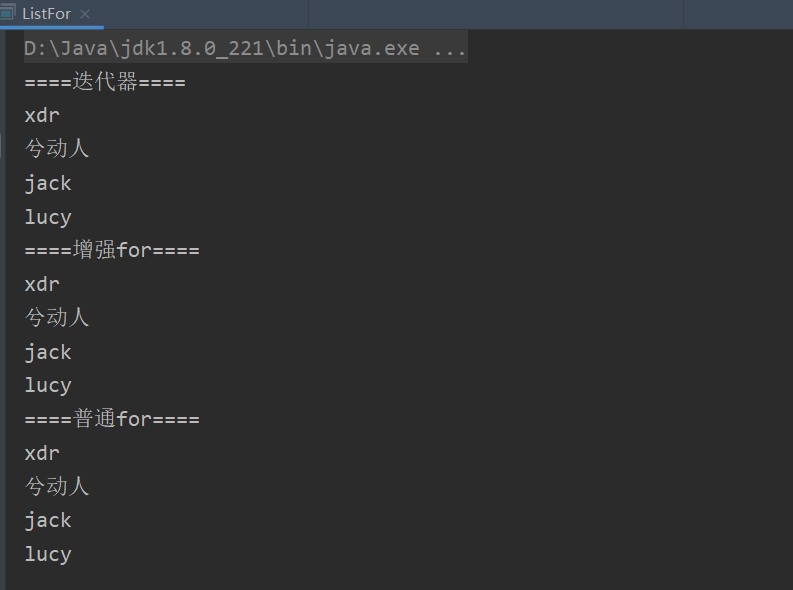Click 兮动人 under the 普通for section
Screen dimensions: 793x590
(x=57, y=486)
